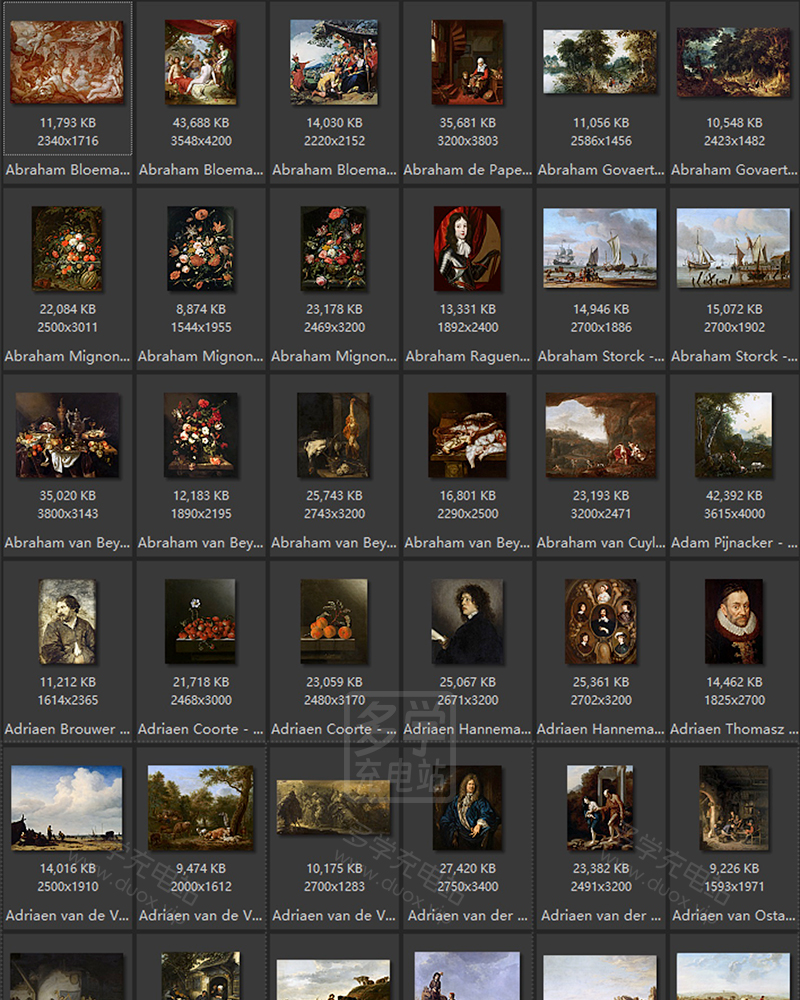Select the 43,688 KB Abraham Bloemaert thumbnail

coord(201,62)
